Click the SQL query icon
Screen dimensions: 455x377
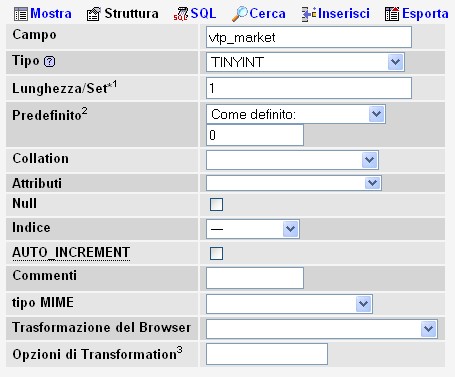pos(181,14)
